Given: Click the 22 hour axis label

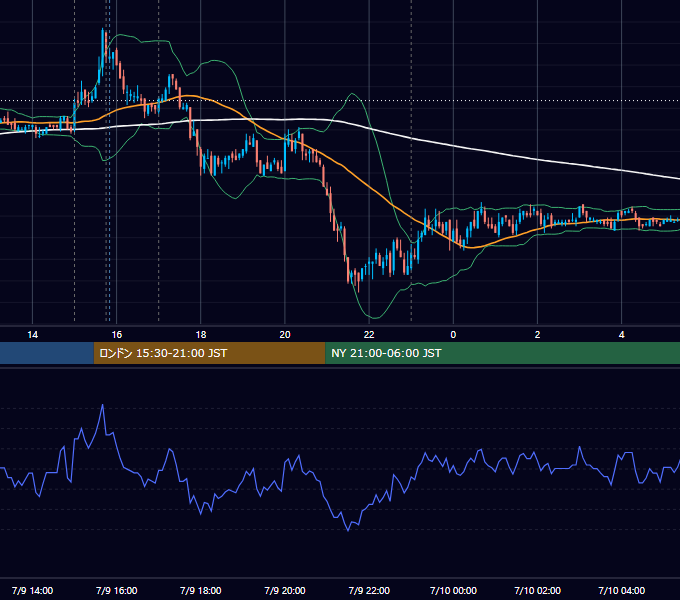Looking at the screenshot, I should [369, 335].
